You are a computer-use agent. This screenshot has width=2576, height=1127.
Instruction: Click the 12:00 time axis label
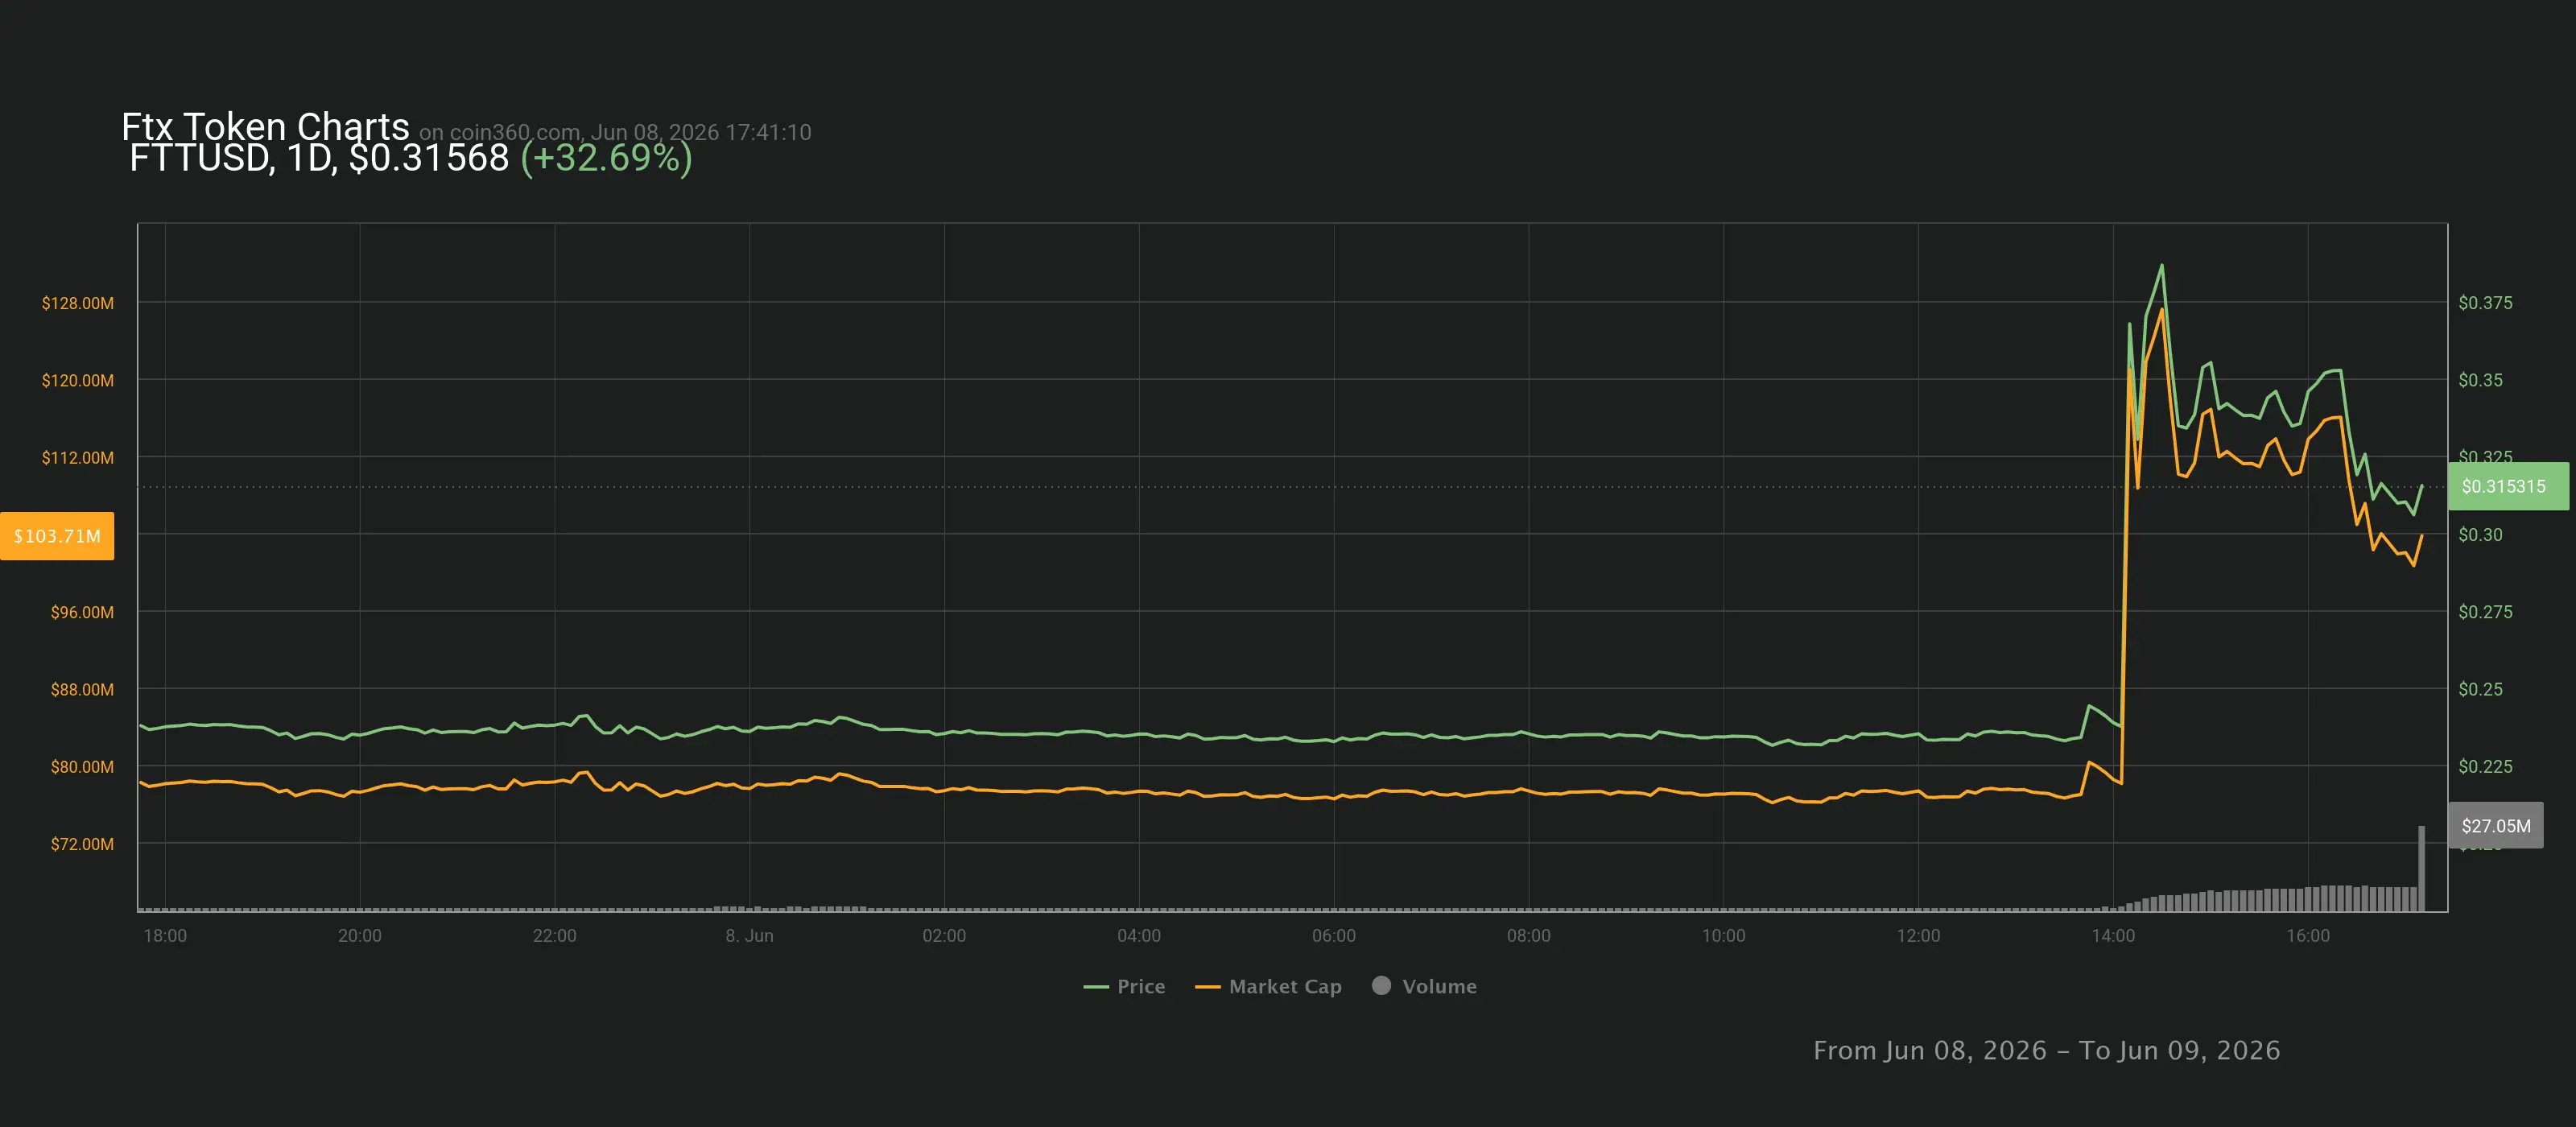[x=1918, y=935]
